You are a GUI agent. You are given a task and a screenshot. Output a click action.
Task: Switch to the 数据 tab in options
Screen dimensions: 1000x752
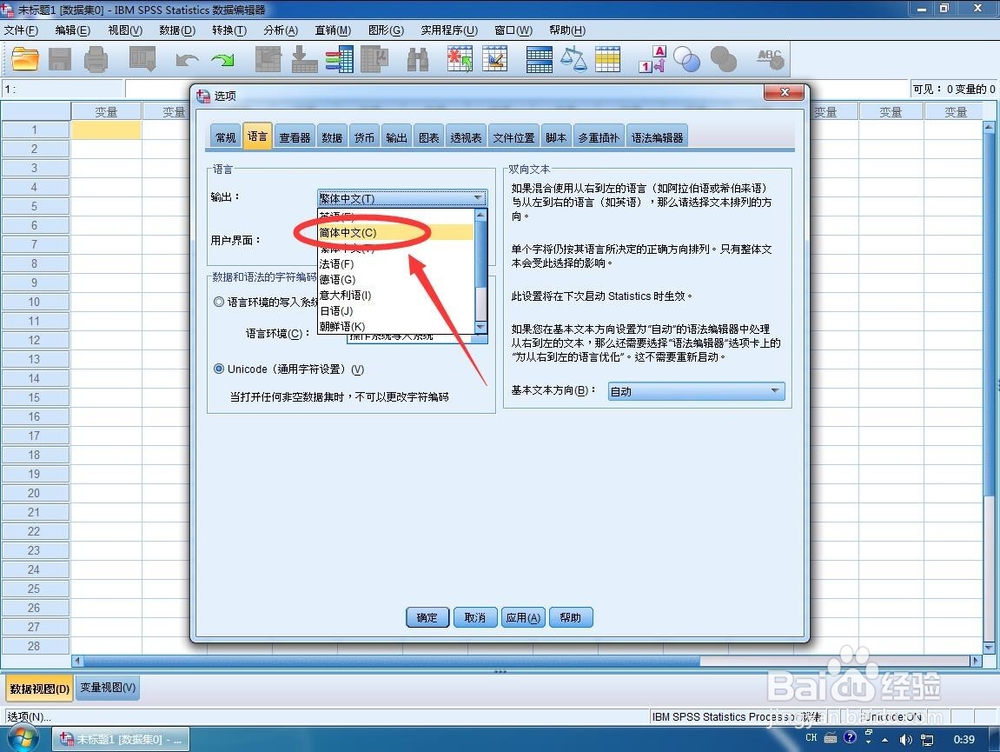tap(332, 137)
